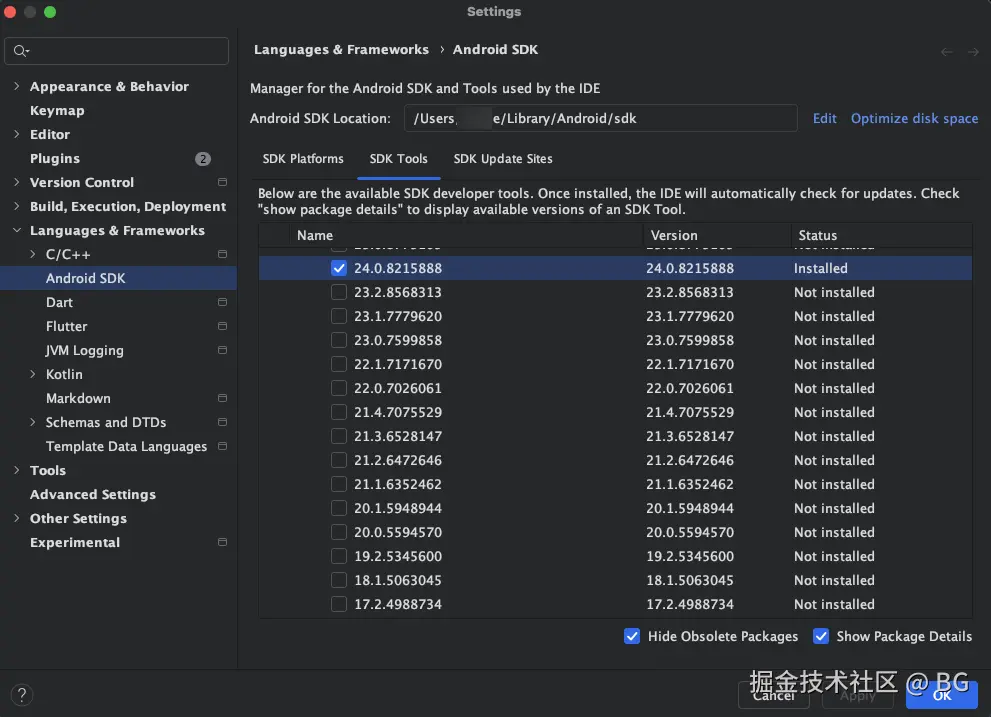The image size is (991, 717).
Task: Click the update badge showing 2 next to Plugins
Action: coord(203,158)
